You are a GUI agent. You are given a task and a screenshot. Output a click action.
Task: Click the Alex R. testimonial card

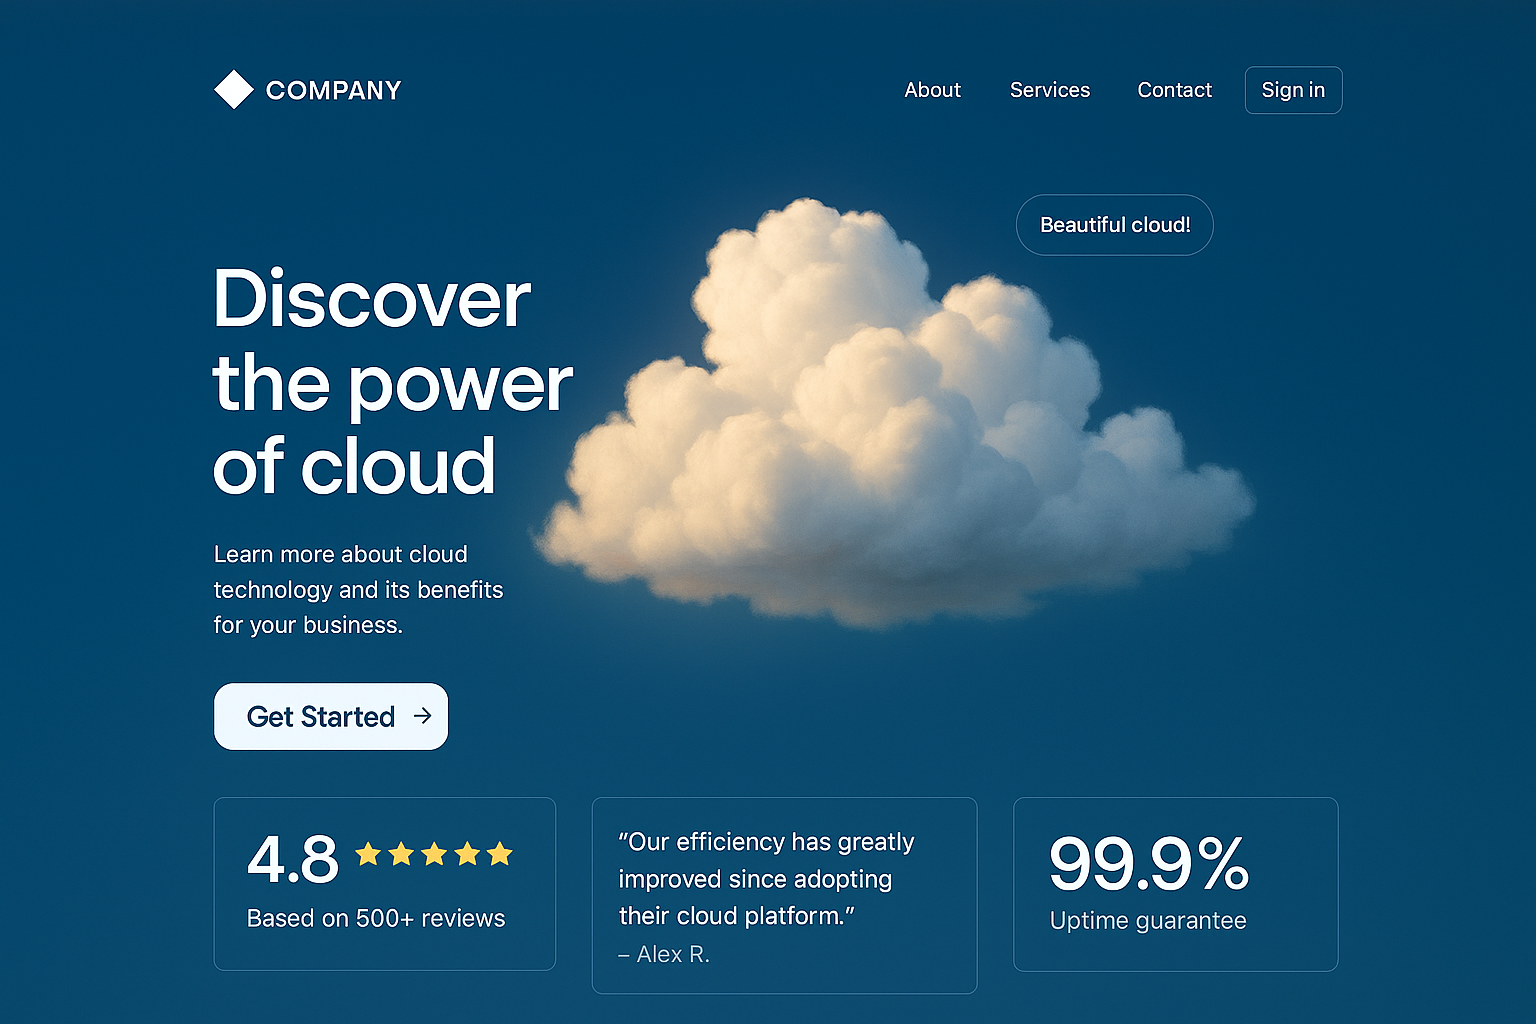[784, 895]
